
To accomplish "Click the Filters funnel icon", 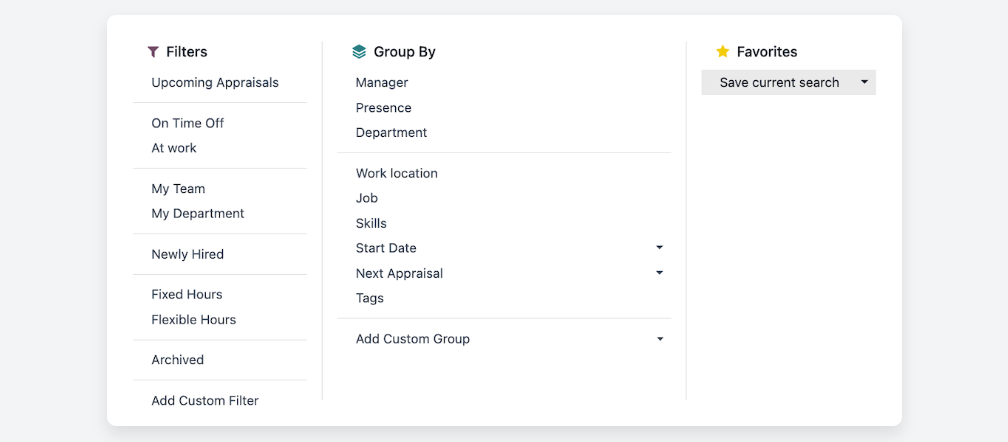I will coord(153,52).
